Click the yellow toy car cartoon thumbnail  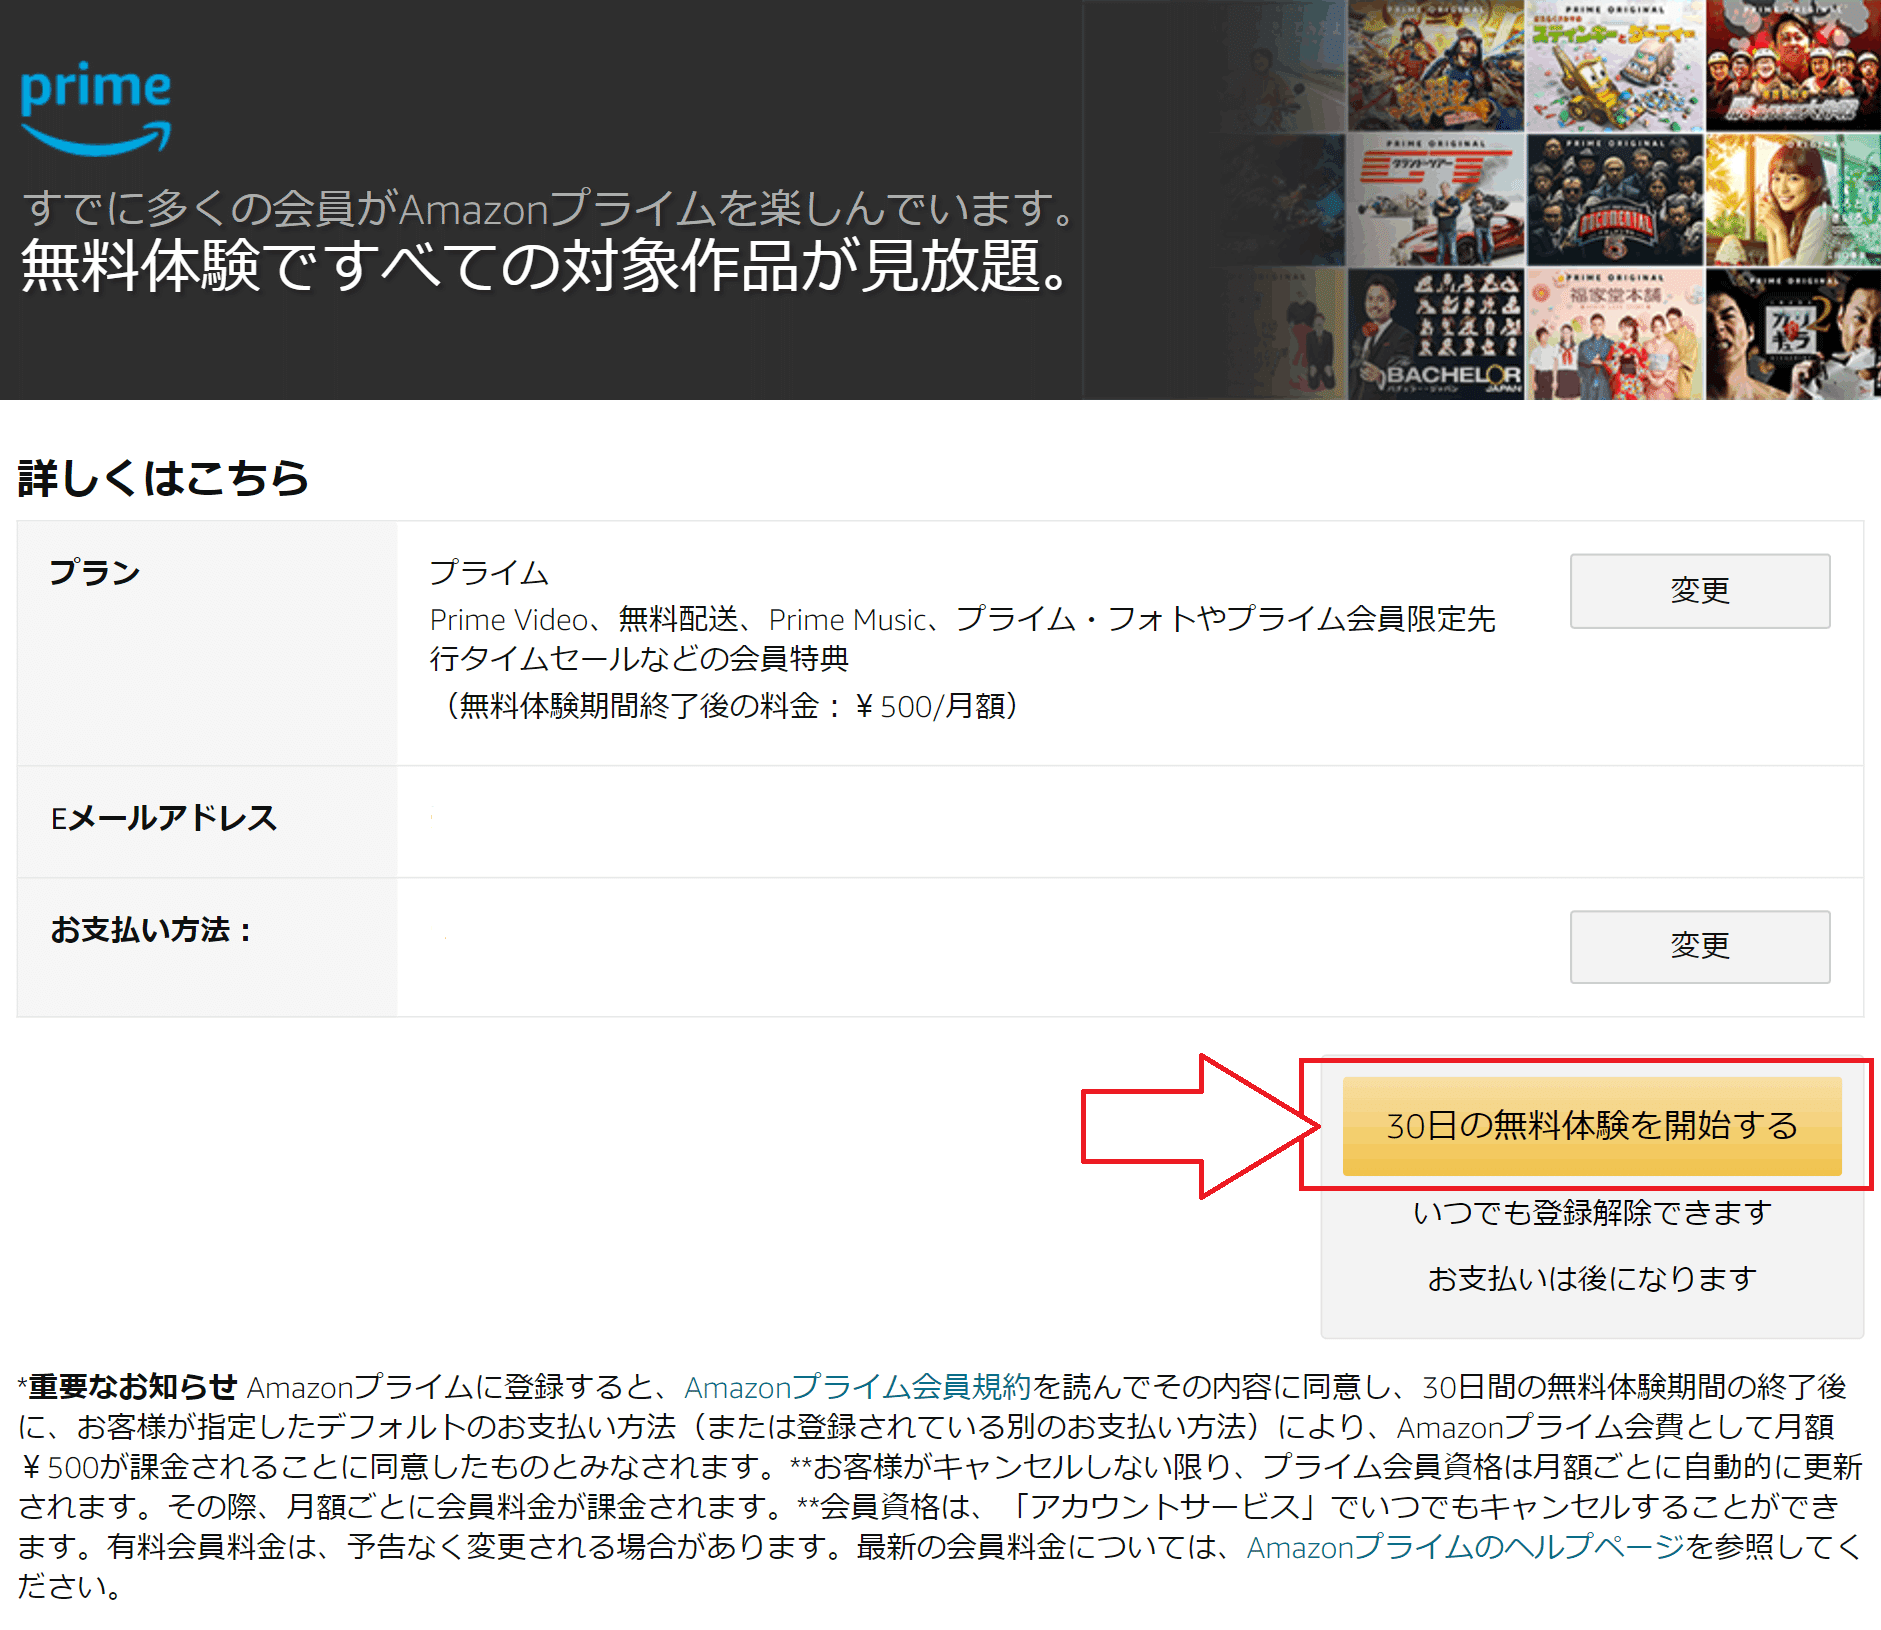tap(1615, 66)
